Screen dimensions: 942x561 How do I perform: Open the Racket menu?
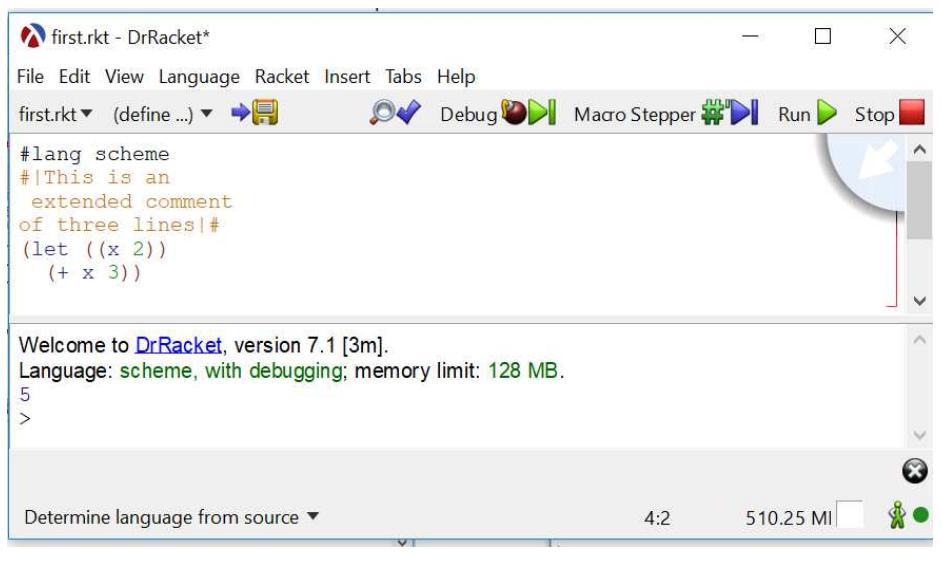click(x=282, y=77)
